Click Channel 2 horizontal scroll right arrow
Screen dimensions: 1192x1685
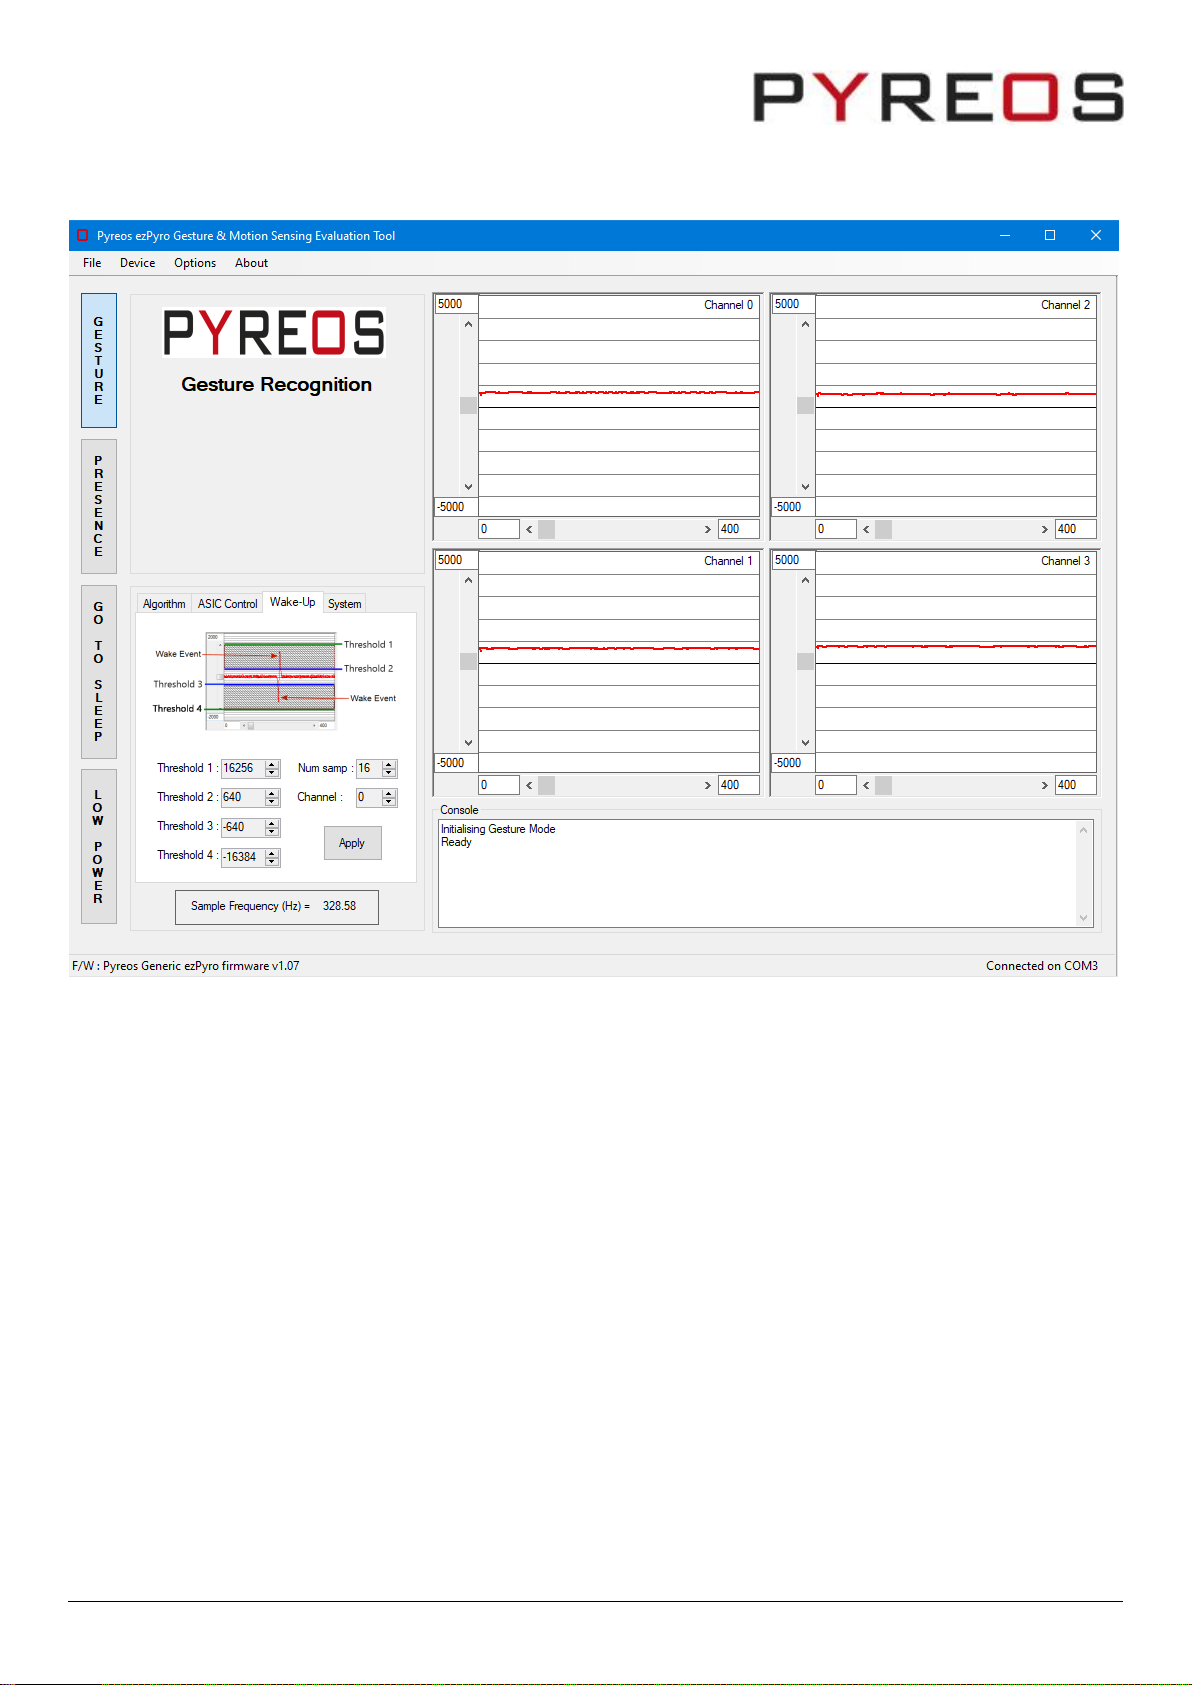[1044, 530]
